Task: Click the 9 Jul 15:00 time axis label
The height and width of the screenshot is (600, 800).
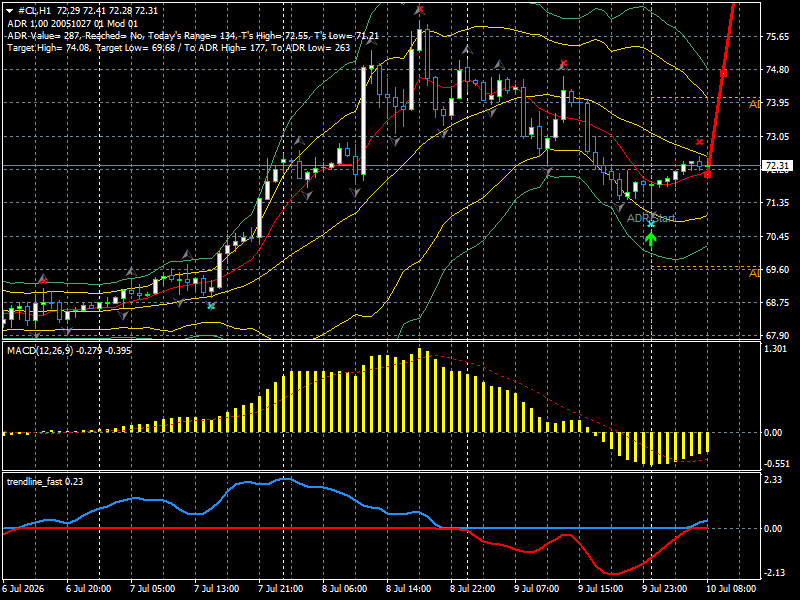Action: (601, 589)
